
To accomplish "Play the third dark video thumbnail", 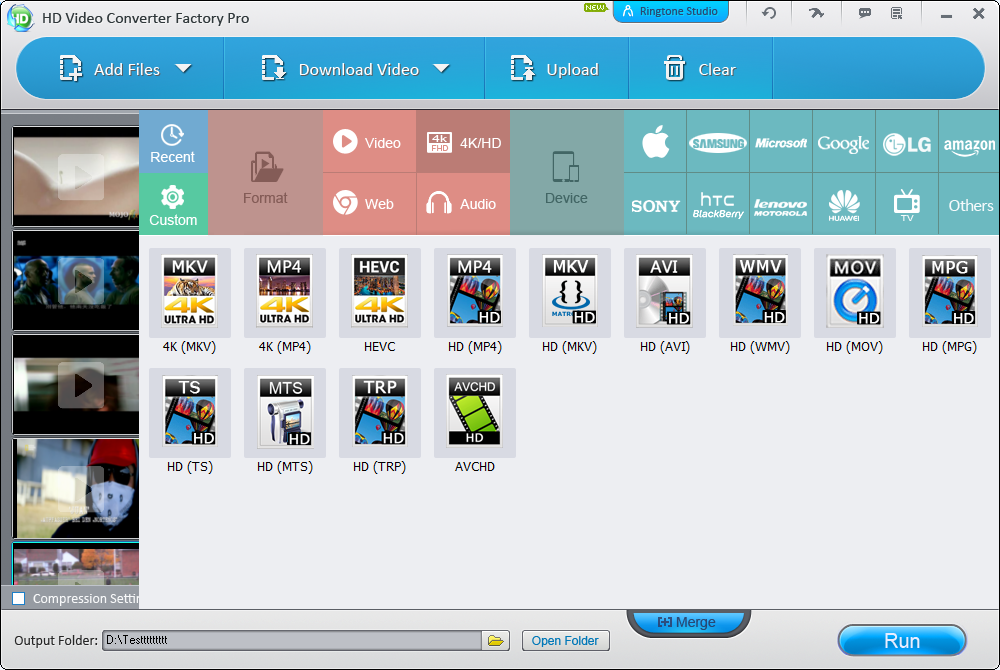I will pos(80,385).
